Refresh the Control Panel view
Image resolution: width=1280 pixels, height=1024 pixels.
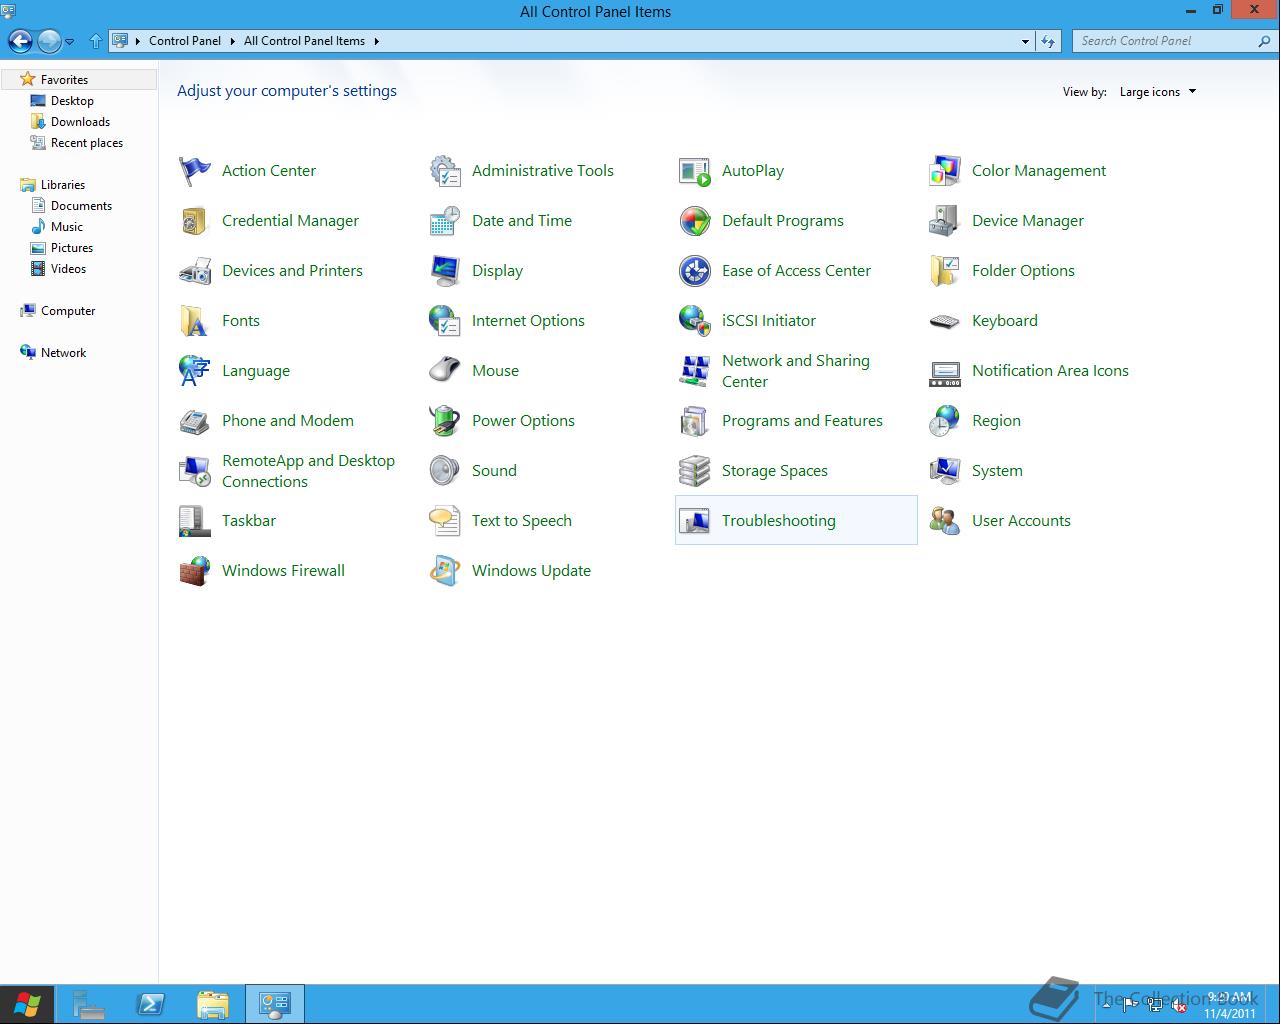(x=1048, y=41)
